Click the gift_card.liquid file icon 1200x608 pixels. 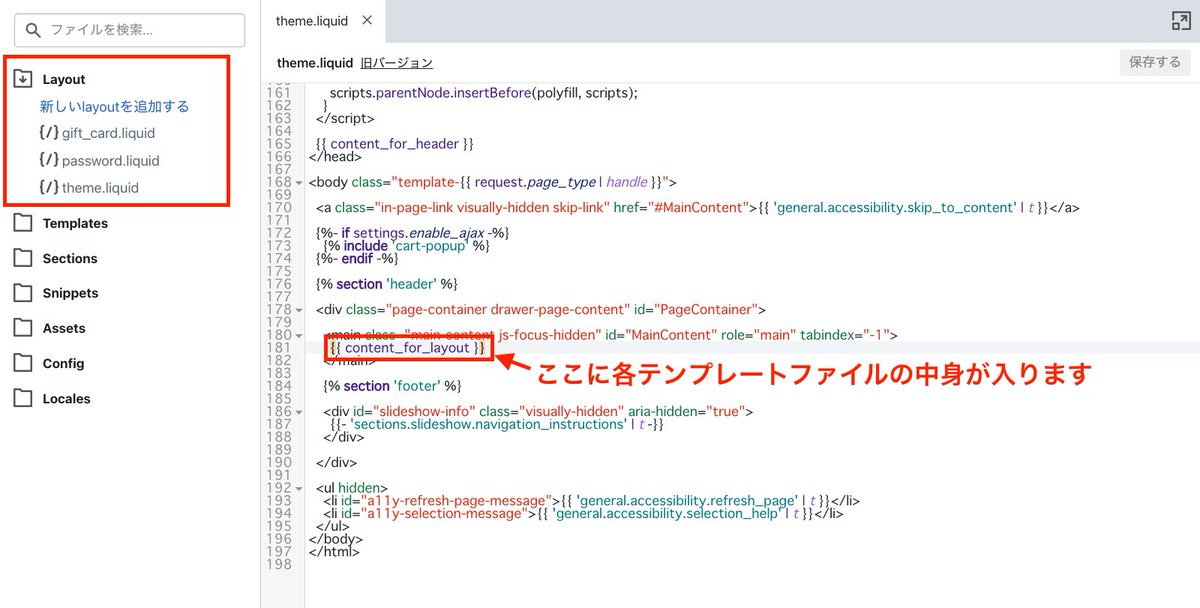pos(48,133)
